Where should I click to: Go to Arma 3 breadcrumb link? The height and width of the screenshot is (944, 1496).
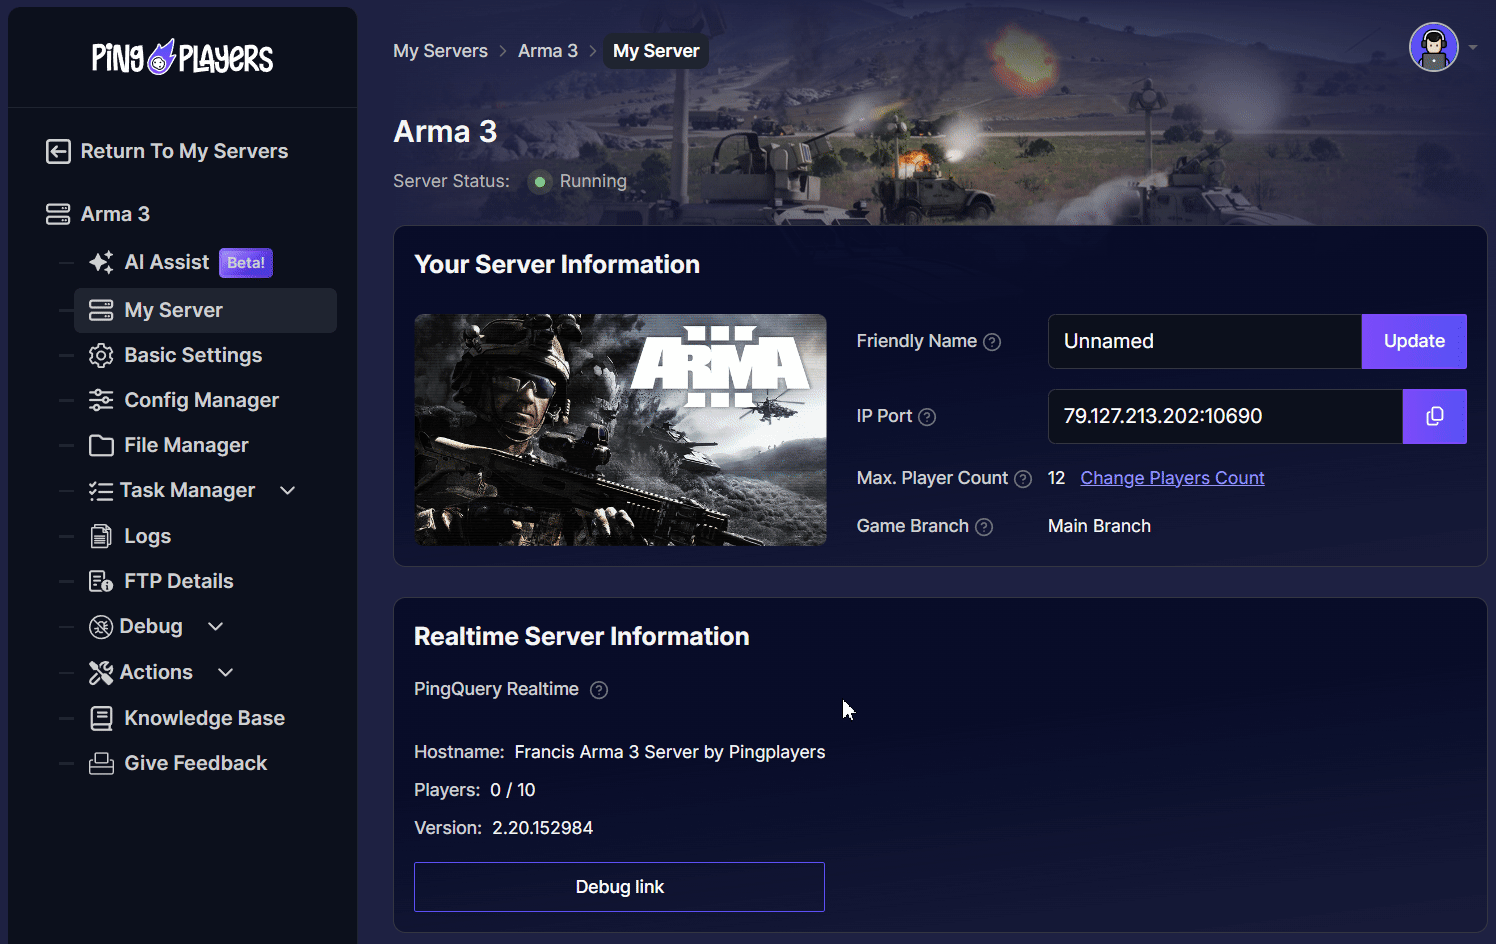pyautogui.click(x=548, y=51)
